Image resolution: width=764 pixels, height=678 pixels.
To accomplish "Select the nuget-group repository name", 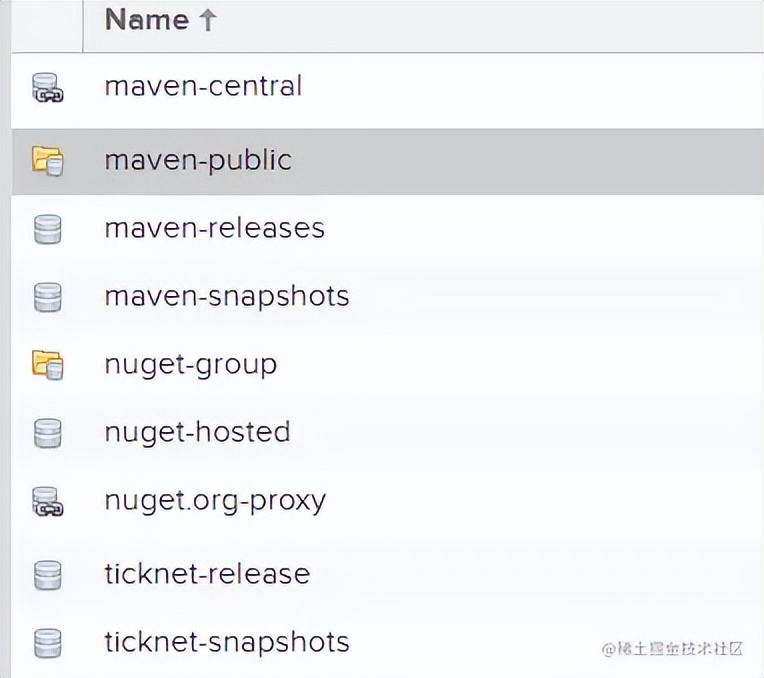I will click(190, 364).
